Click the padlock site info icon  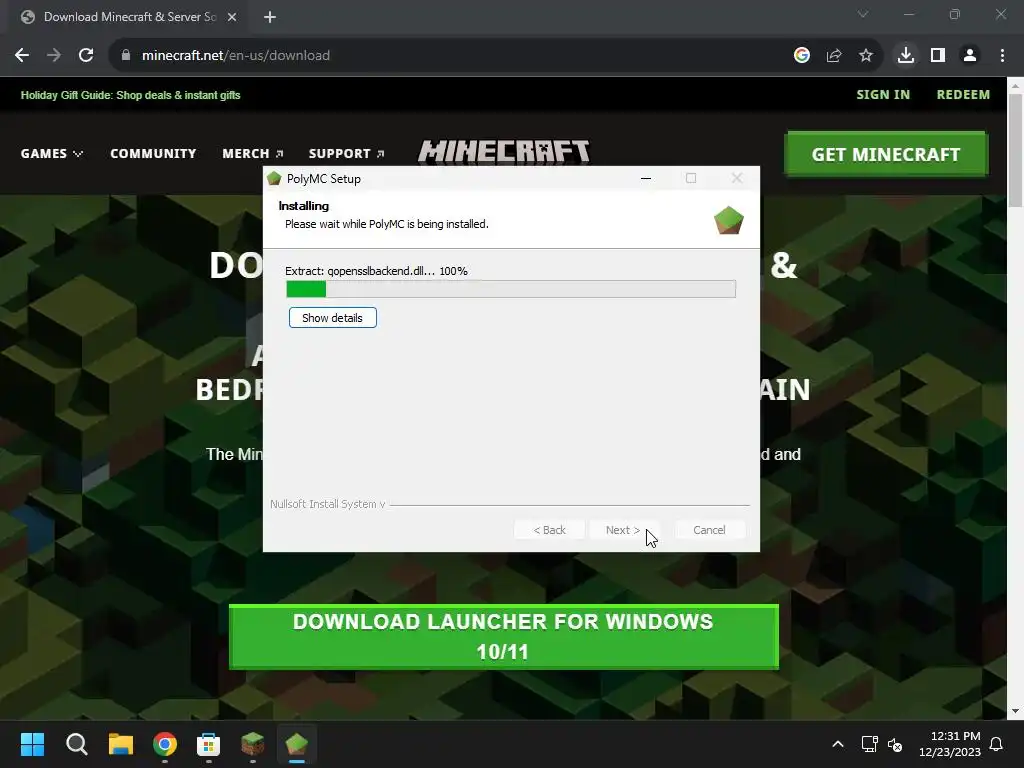tap(126, 56)
